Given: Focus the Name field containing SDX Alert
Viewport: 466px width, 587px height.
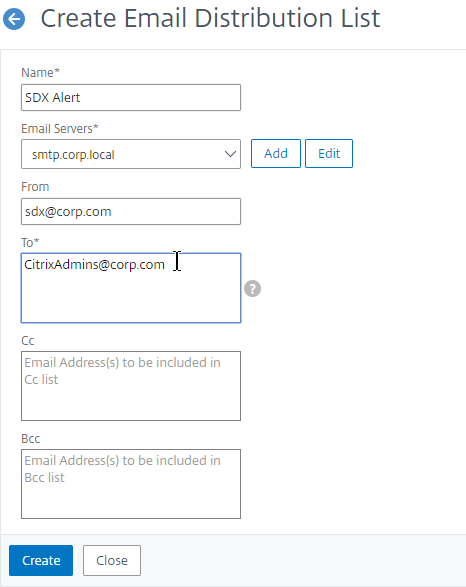Looking at the screenshot, I should [x=131, y=97].
